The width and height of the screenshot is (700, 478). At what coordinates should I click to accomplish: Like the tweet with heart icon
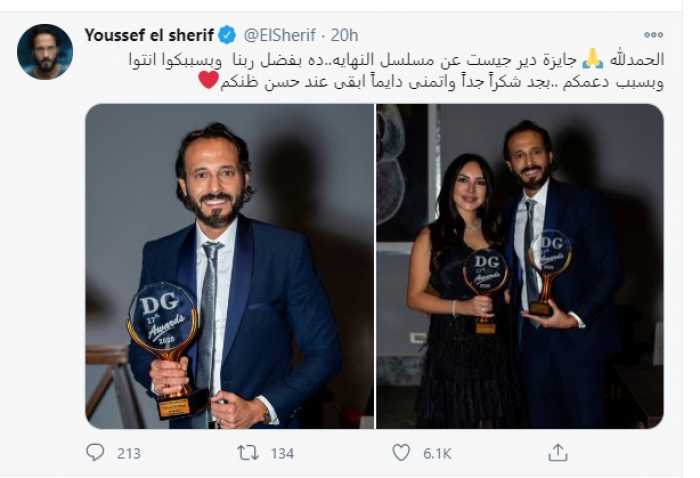point(401,453)
